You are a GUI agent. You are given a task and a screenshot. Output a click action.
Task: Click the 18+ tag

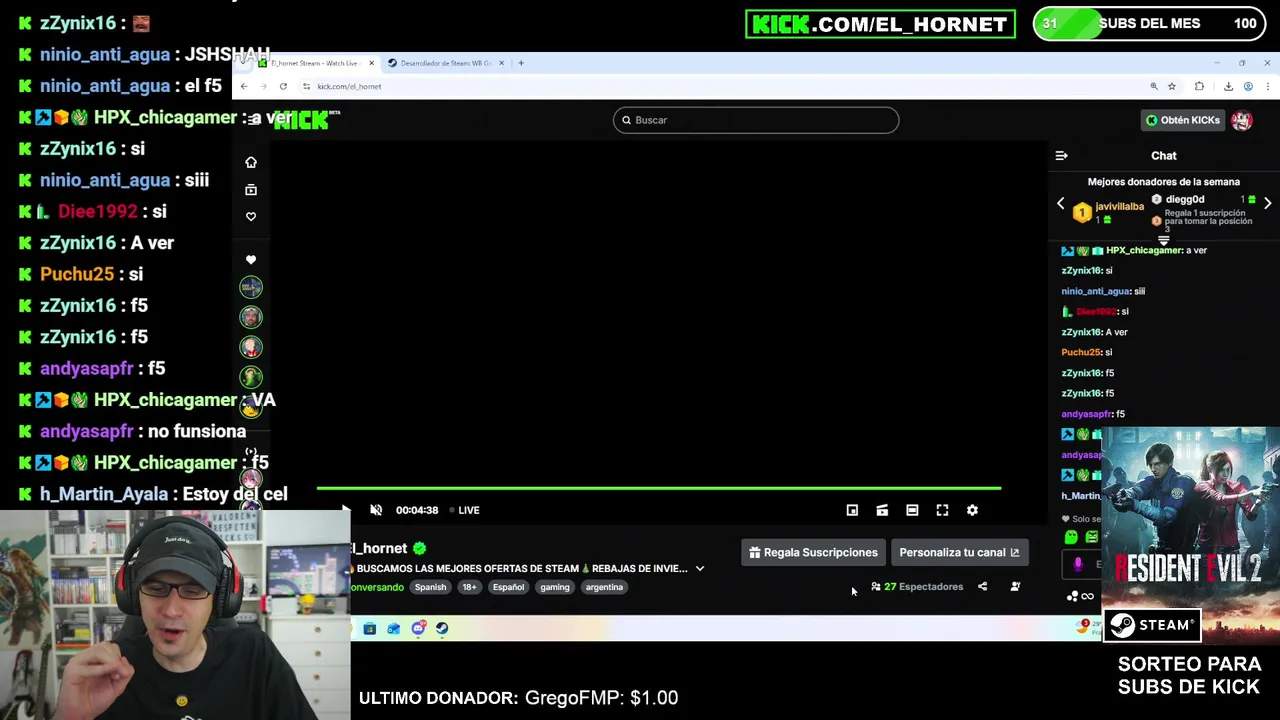click(469, 587)
